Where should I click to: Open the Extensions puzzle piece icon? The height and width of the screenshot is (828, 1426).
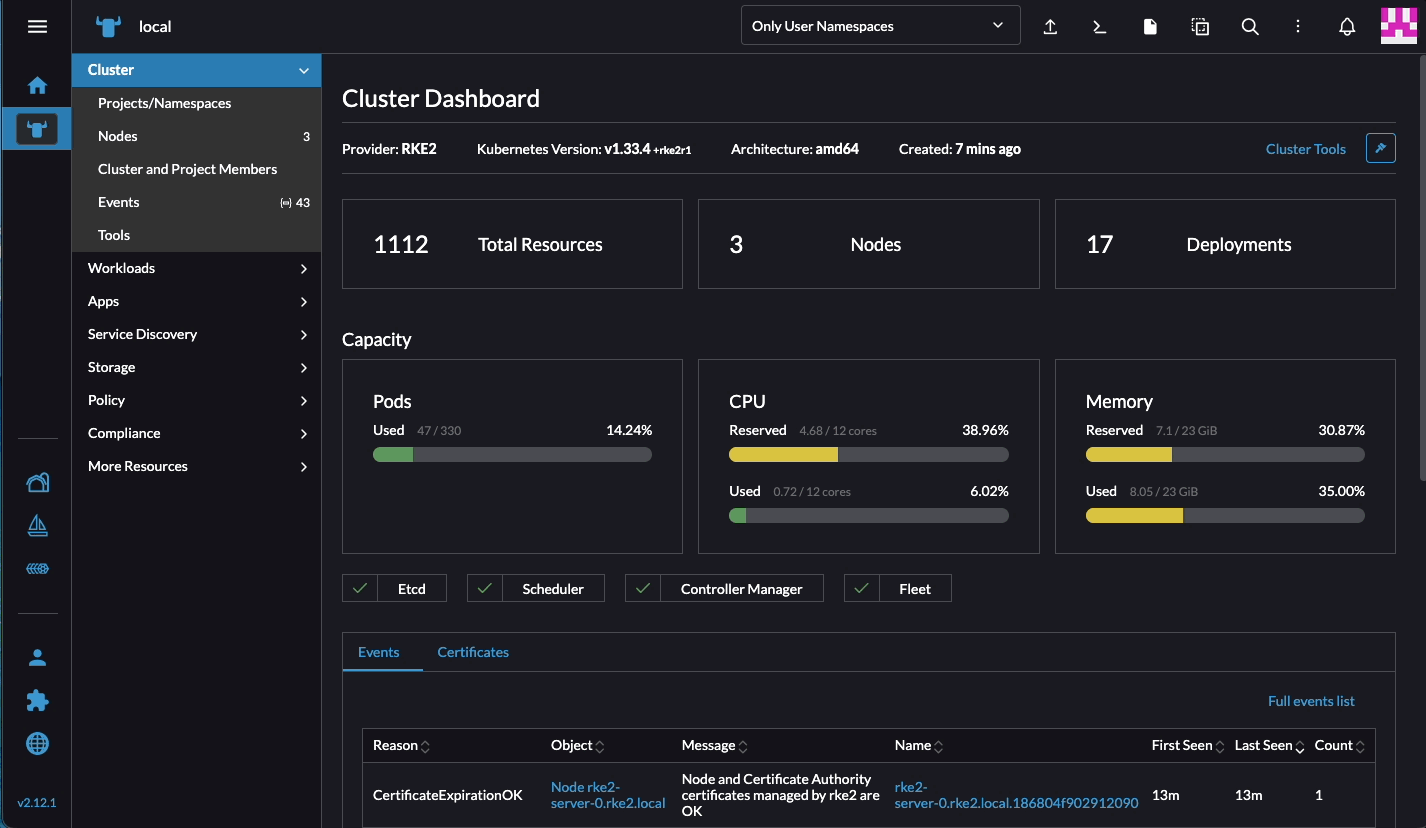click(37, 700)
